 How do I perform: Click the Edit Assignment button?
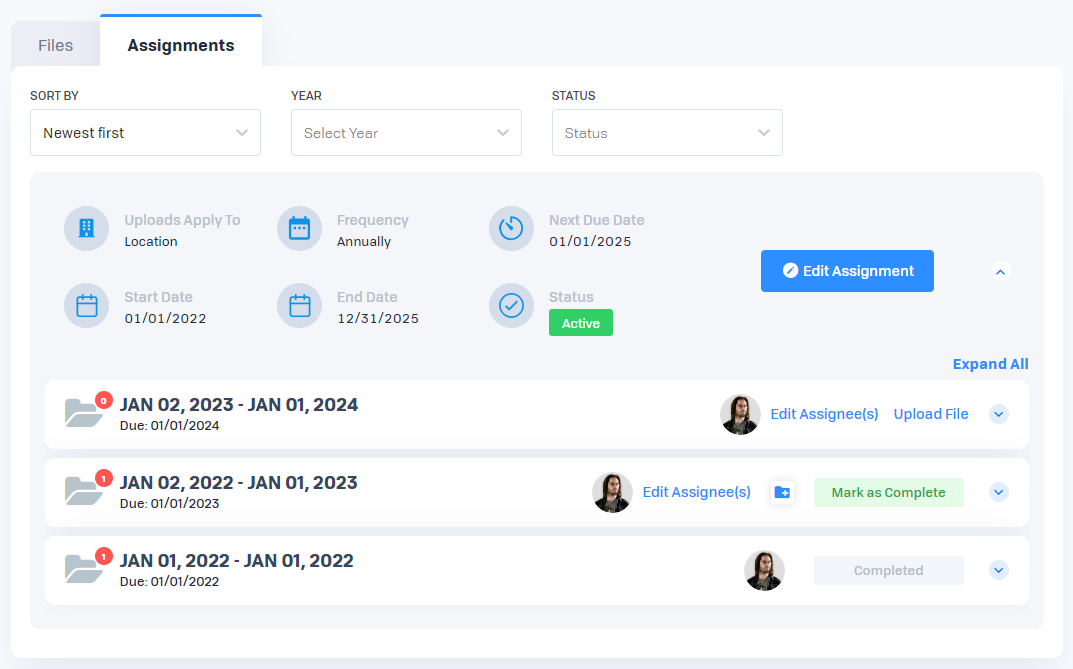click(847, 271)
